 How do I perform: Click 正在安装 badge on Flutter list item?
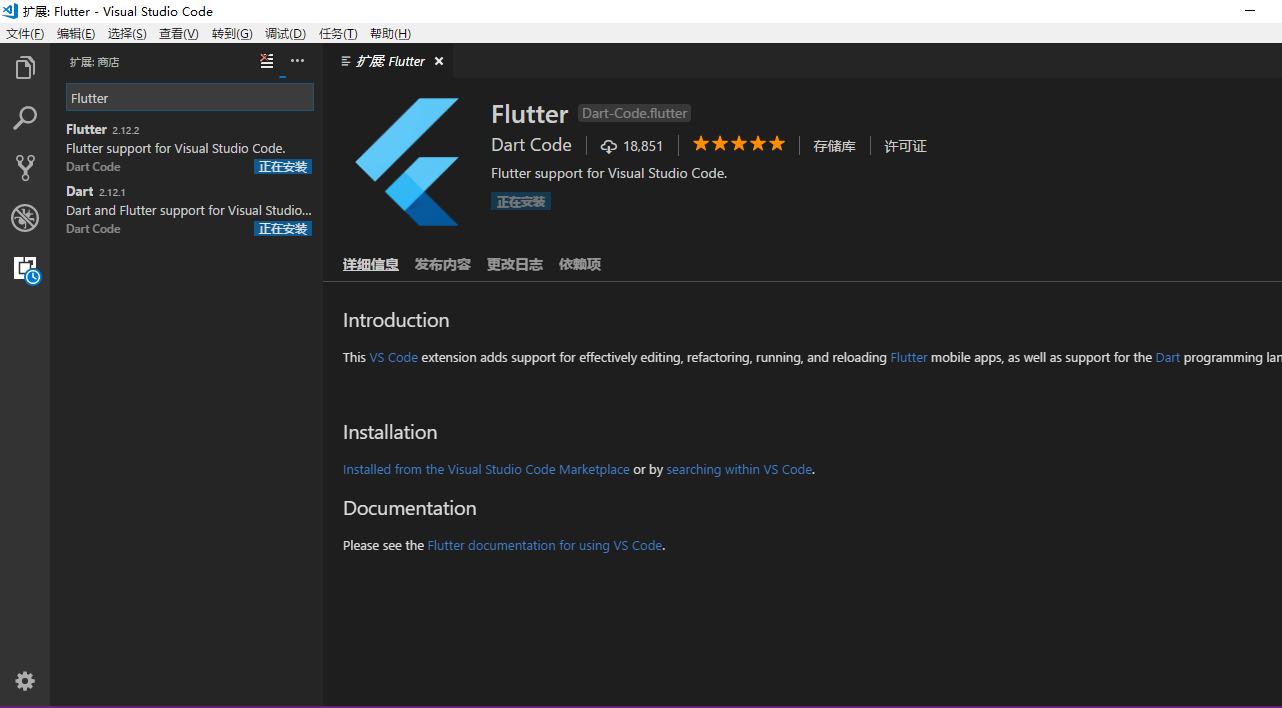point(283,167)
